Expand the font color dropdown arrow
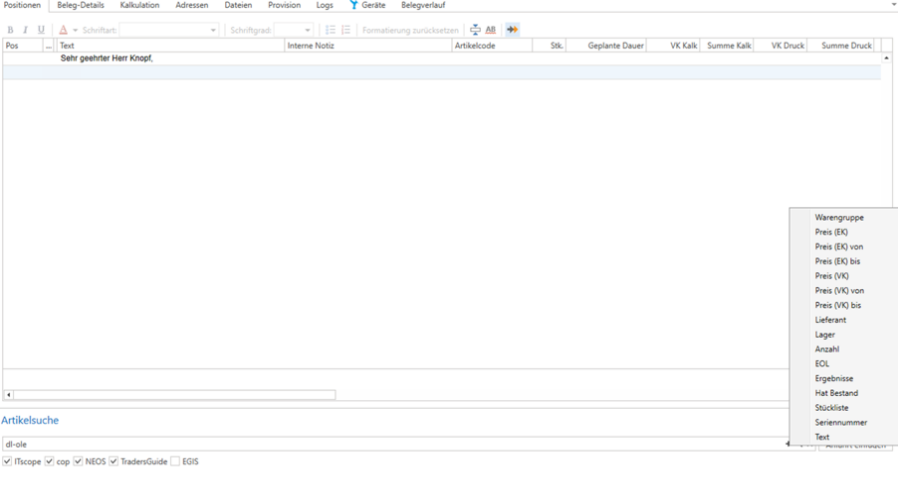The height and width of the screenshot is (498, 898). click(x=75, y=30)
